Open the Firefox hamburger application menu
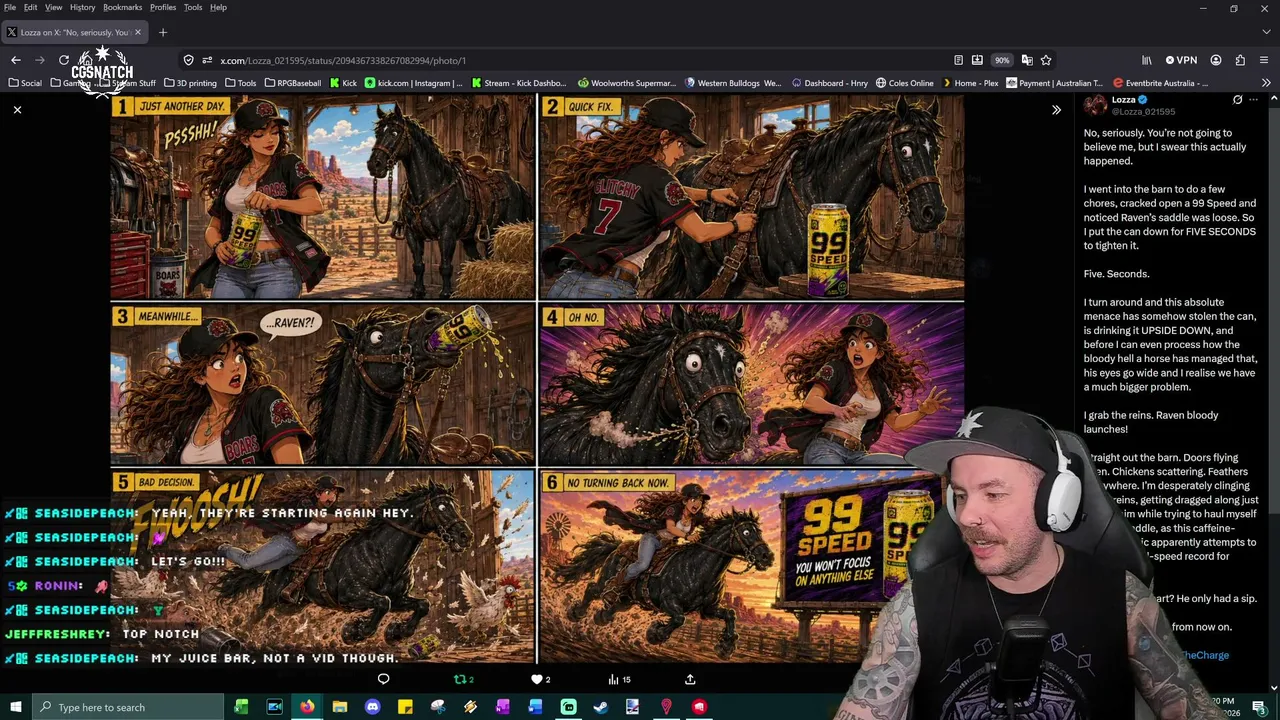This screenshot has width=1280, height=720. coord(1265,60)
